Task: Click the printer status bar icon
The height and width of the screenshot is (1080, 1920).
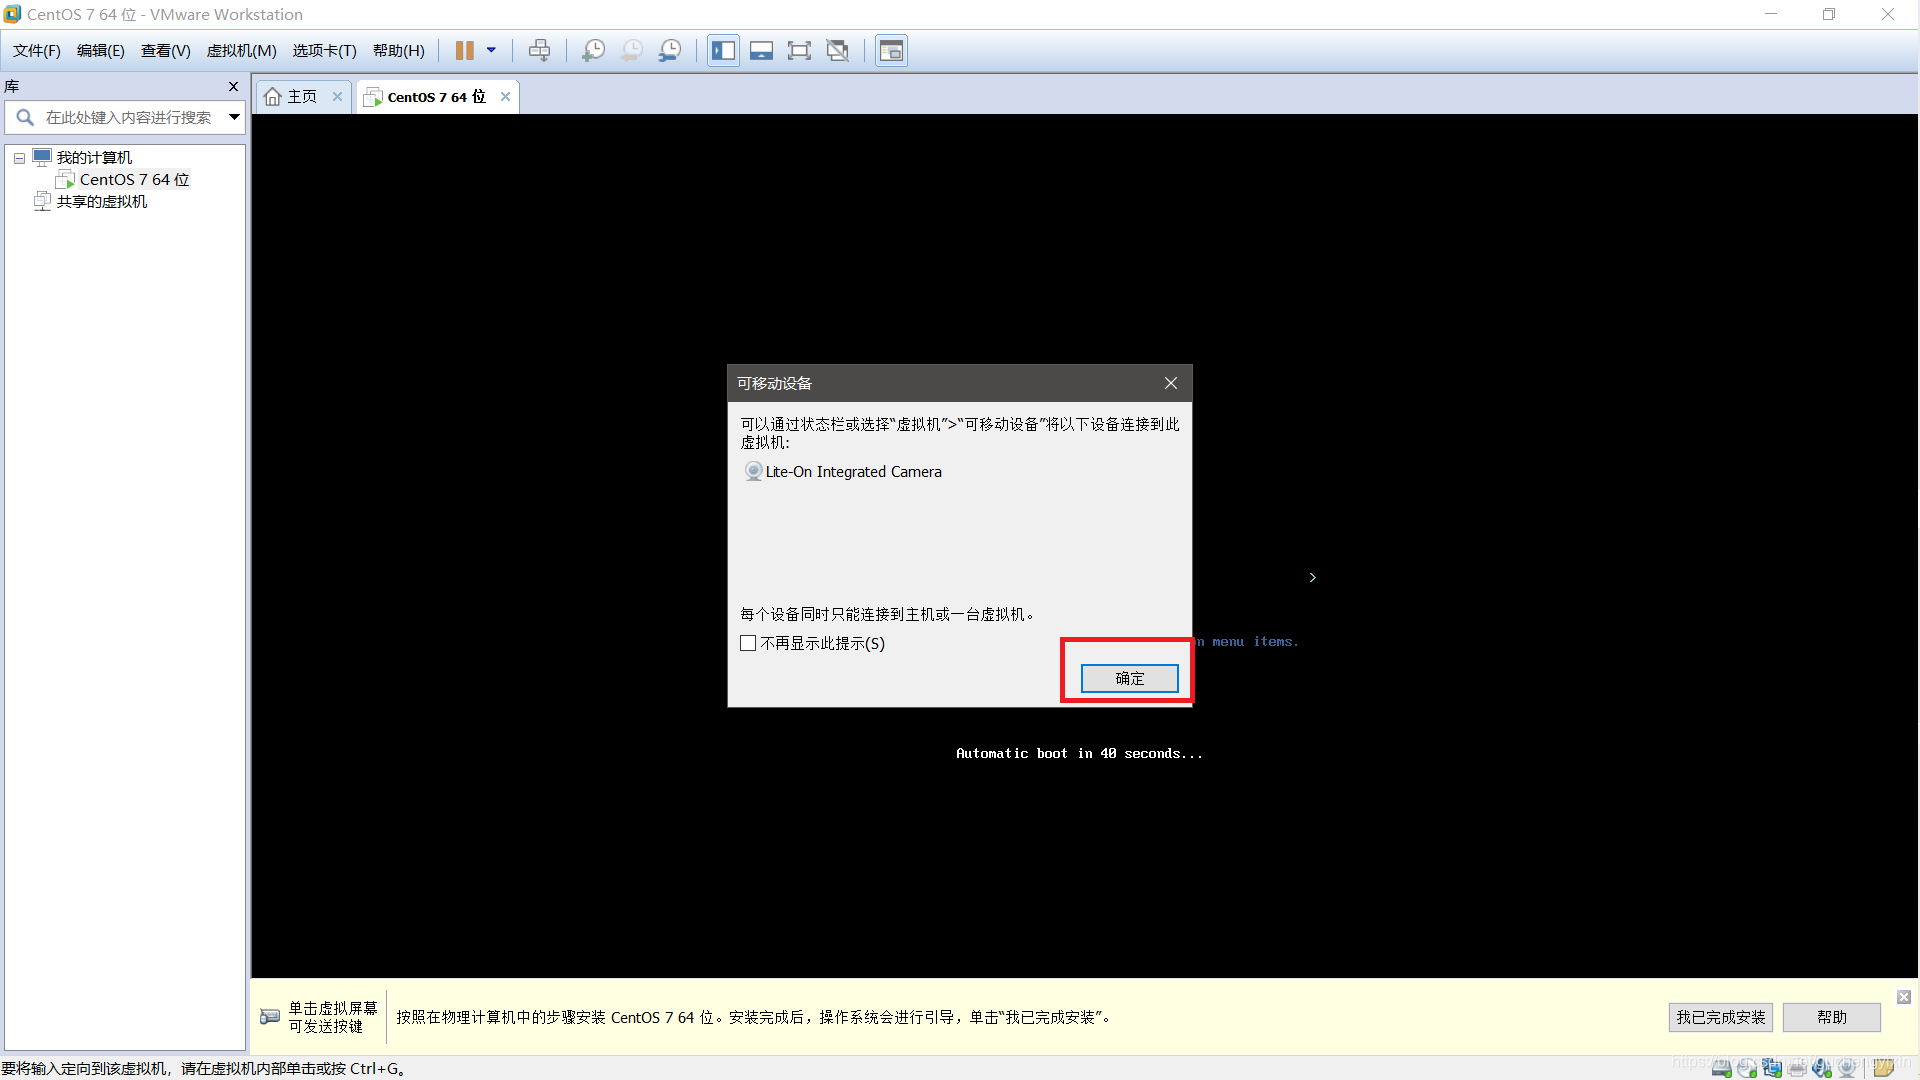Action: (1797, 1068)
